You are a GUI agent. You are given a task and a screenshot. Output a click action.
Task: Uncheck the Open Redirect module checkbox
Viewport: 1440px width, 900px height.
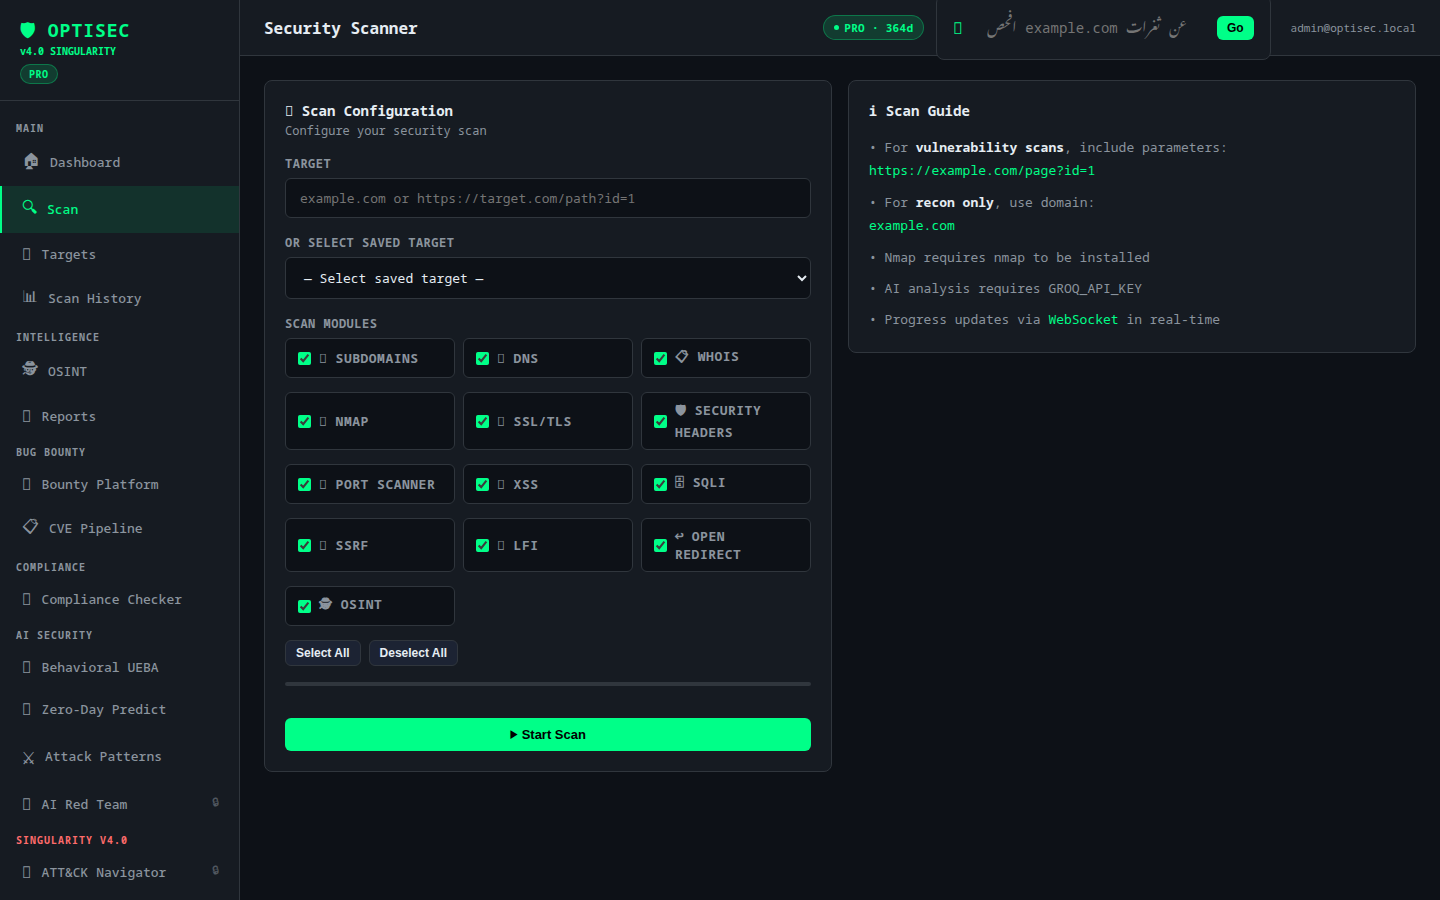pos(660,545)
